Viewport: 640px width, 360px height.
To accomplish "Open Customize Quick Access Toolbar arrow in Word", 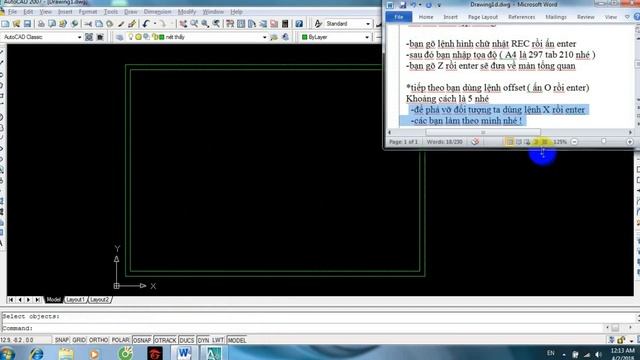I will coord(439,5).
